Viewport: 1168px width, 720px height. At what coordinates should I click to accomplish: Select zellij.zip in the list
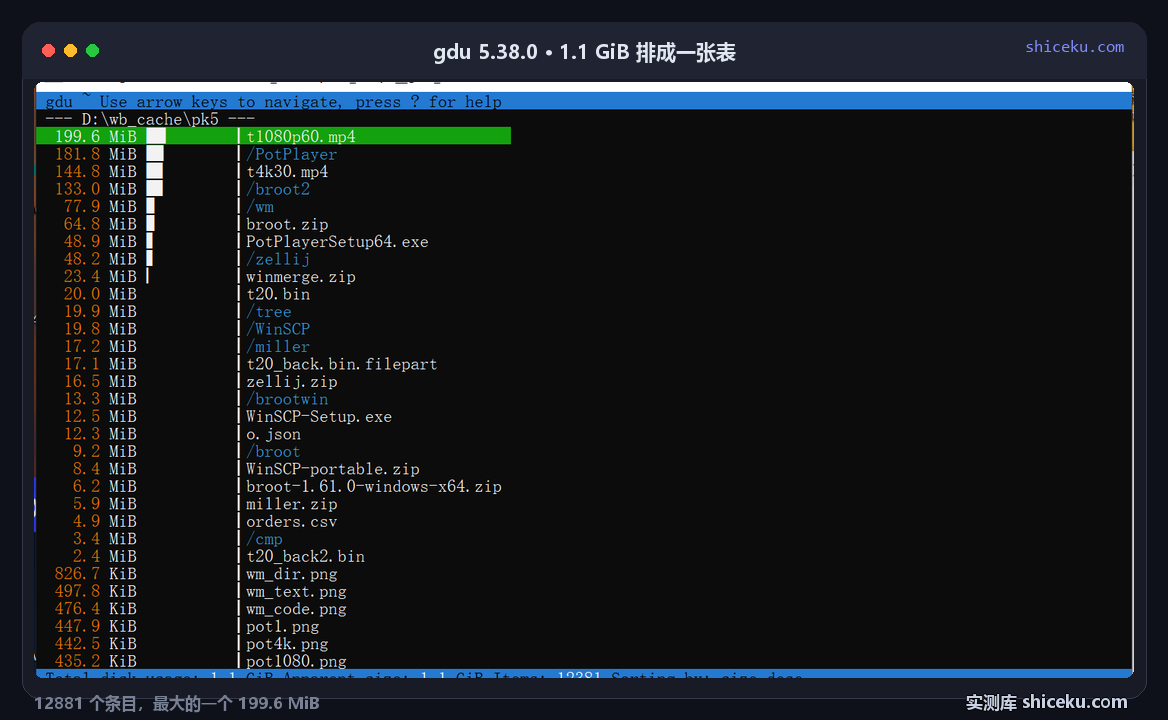coord(291,381)
